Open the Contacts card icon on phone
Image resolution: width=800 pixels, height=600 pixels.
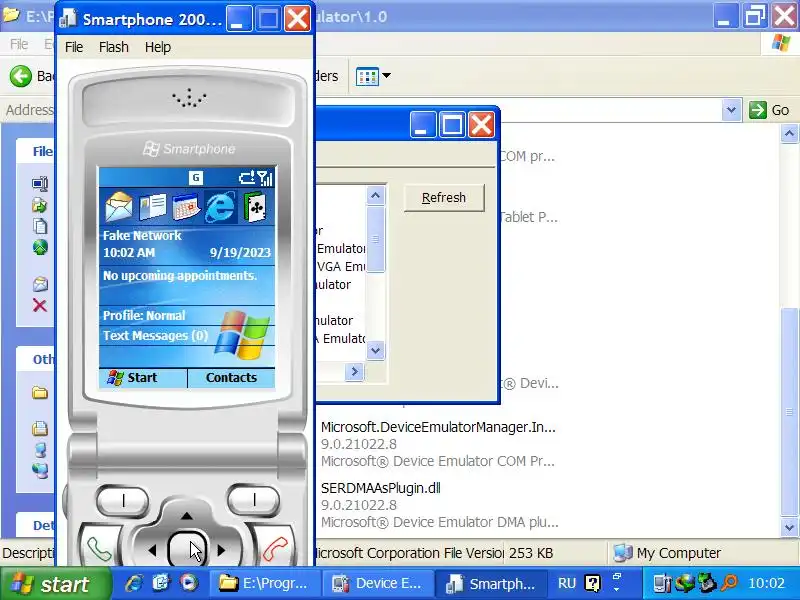tap(152, 207)
